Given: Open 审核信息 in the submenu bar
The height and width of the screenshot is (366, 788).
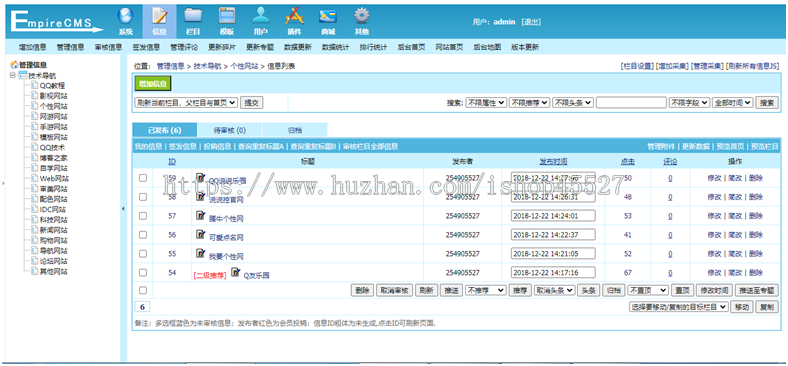Looking at the screenshot, I should tap(108, 47).
